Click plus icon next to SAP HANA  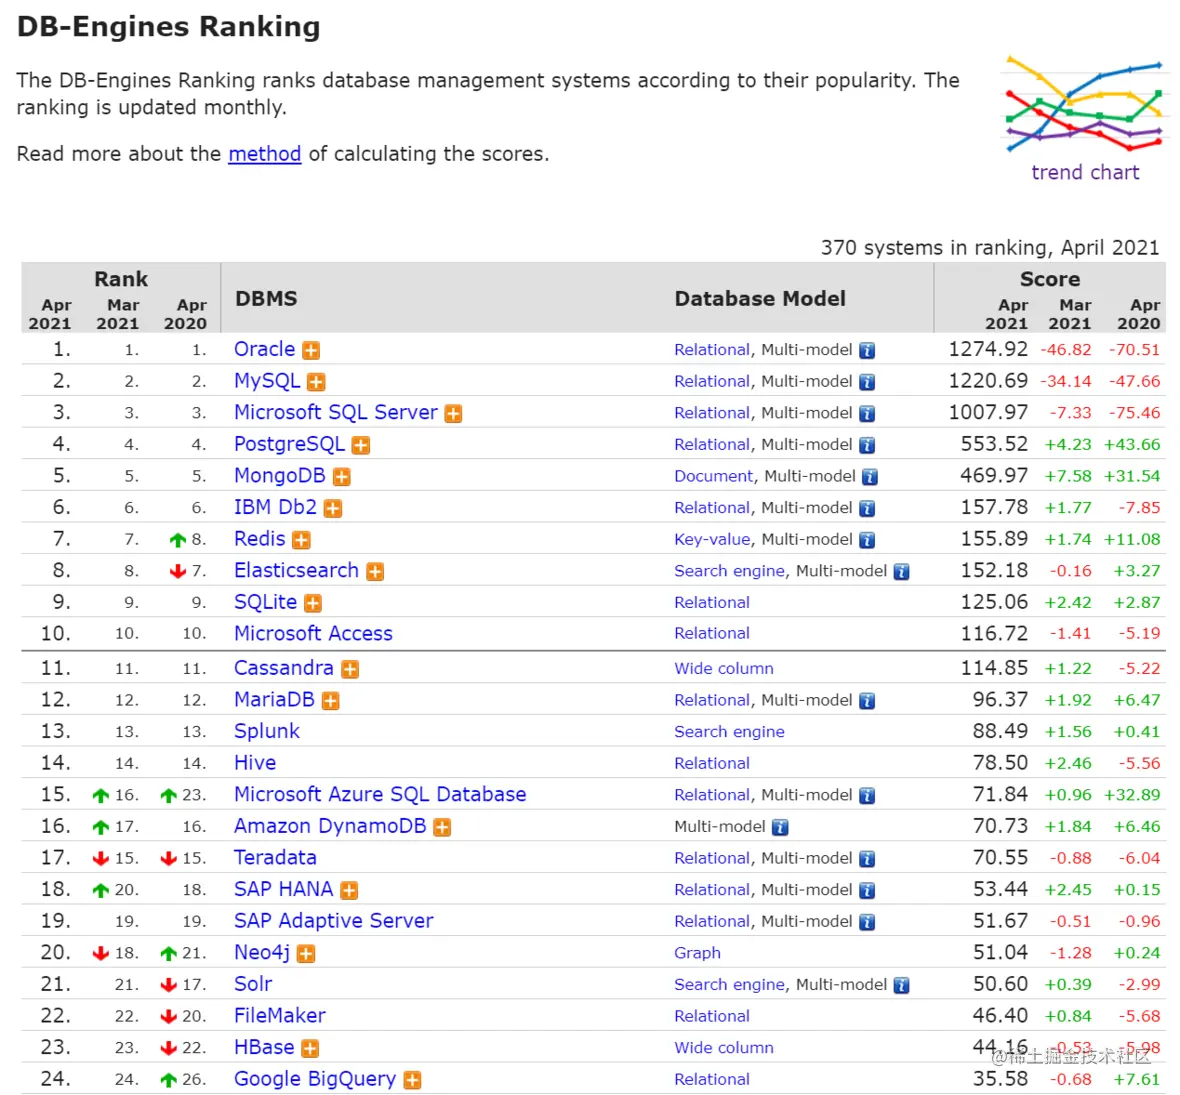pos(348,890)
